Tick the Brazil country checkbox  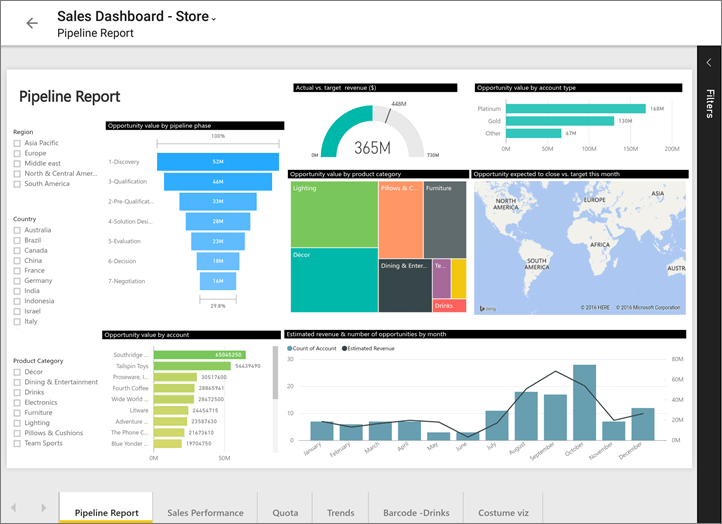click(17, 241)
